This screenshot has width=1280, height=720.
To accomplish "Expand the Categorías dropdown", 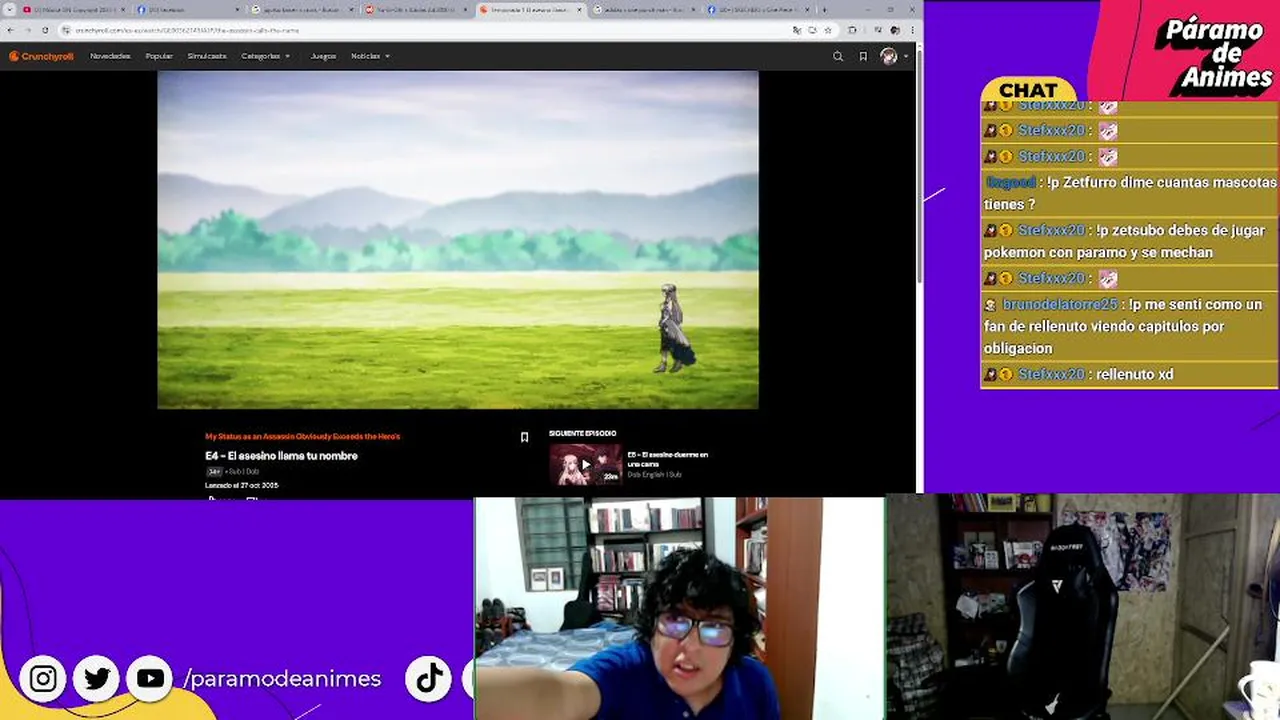I will coord(265,56).
